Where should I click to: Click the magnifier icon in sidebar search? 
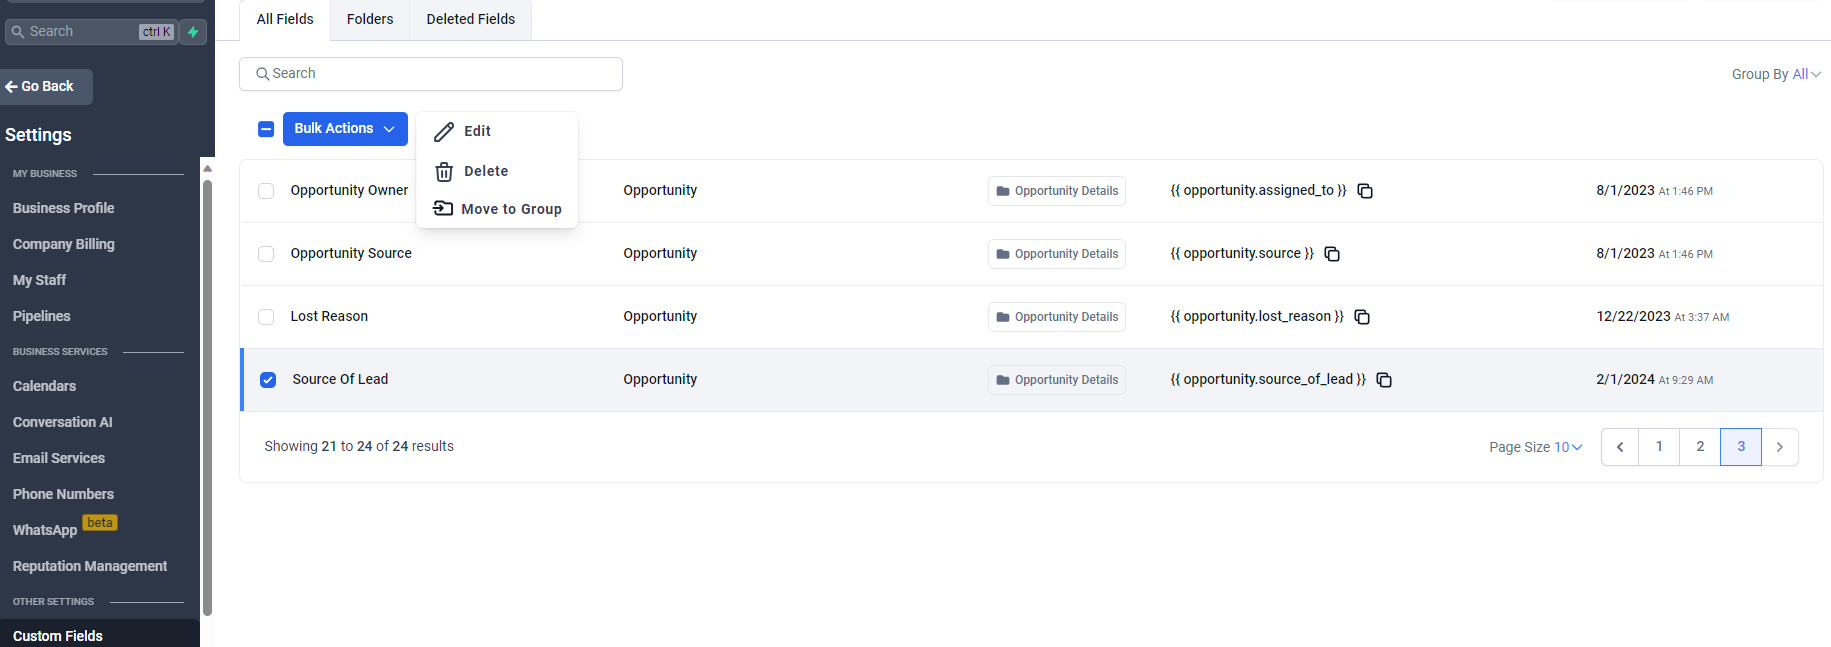pos(17,32)
